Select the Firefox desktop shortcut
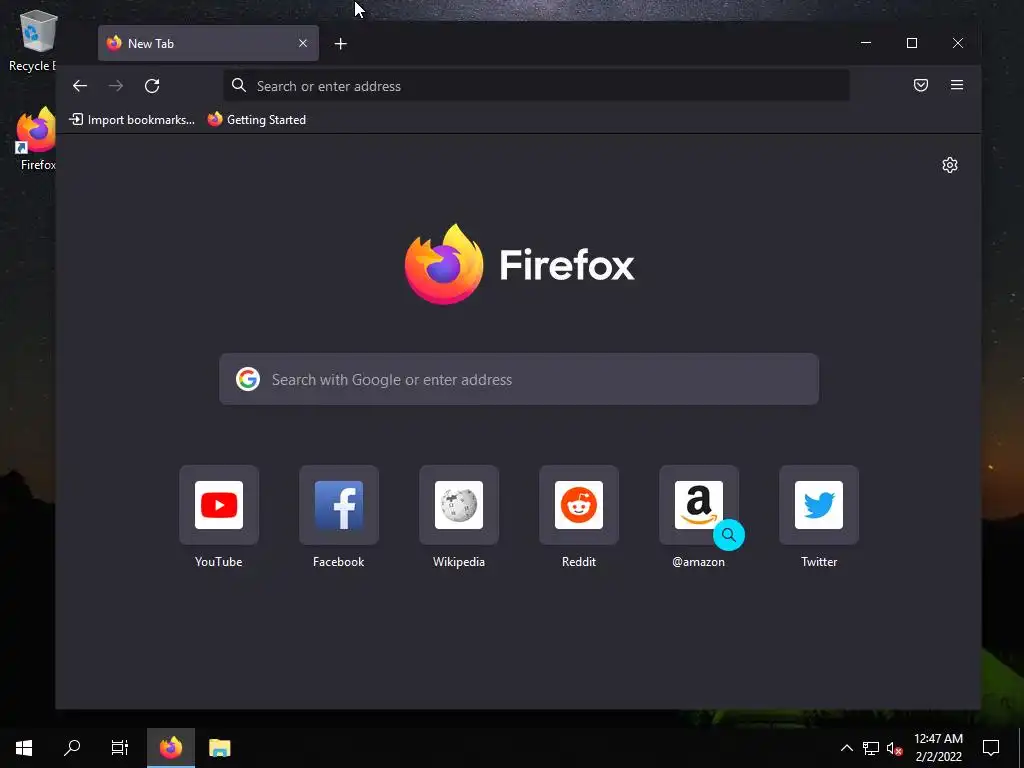This screenshot has height=768, width=1024. point(37,139)
